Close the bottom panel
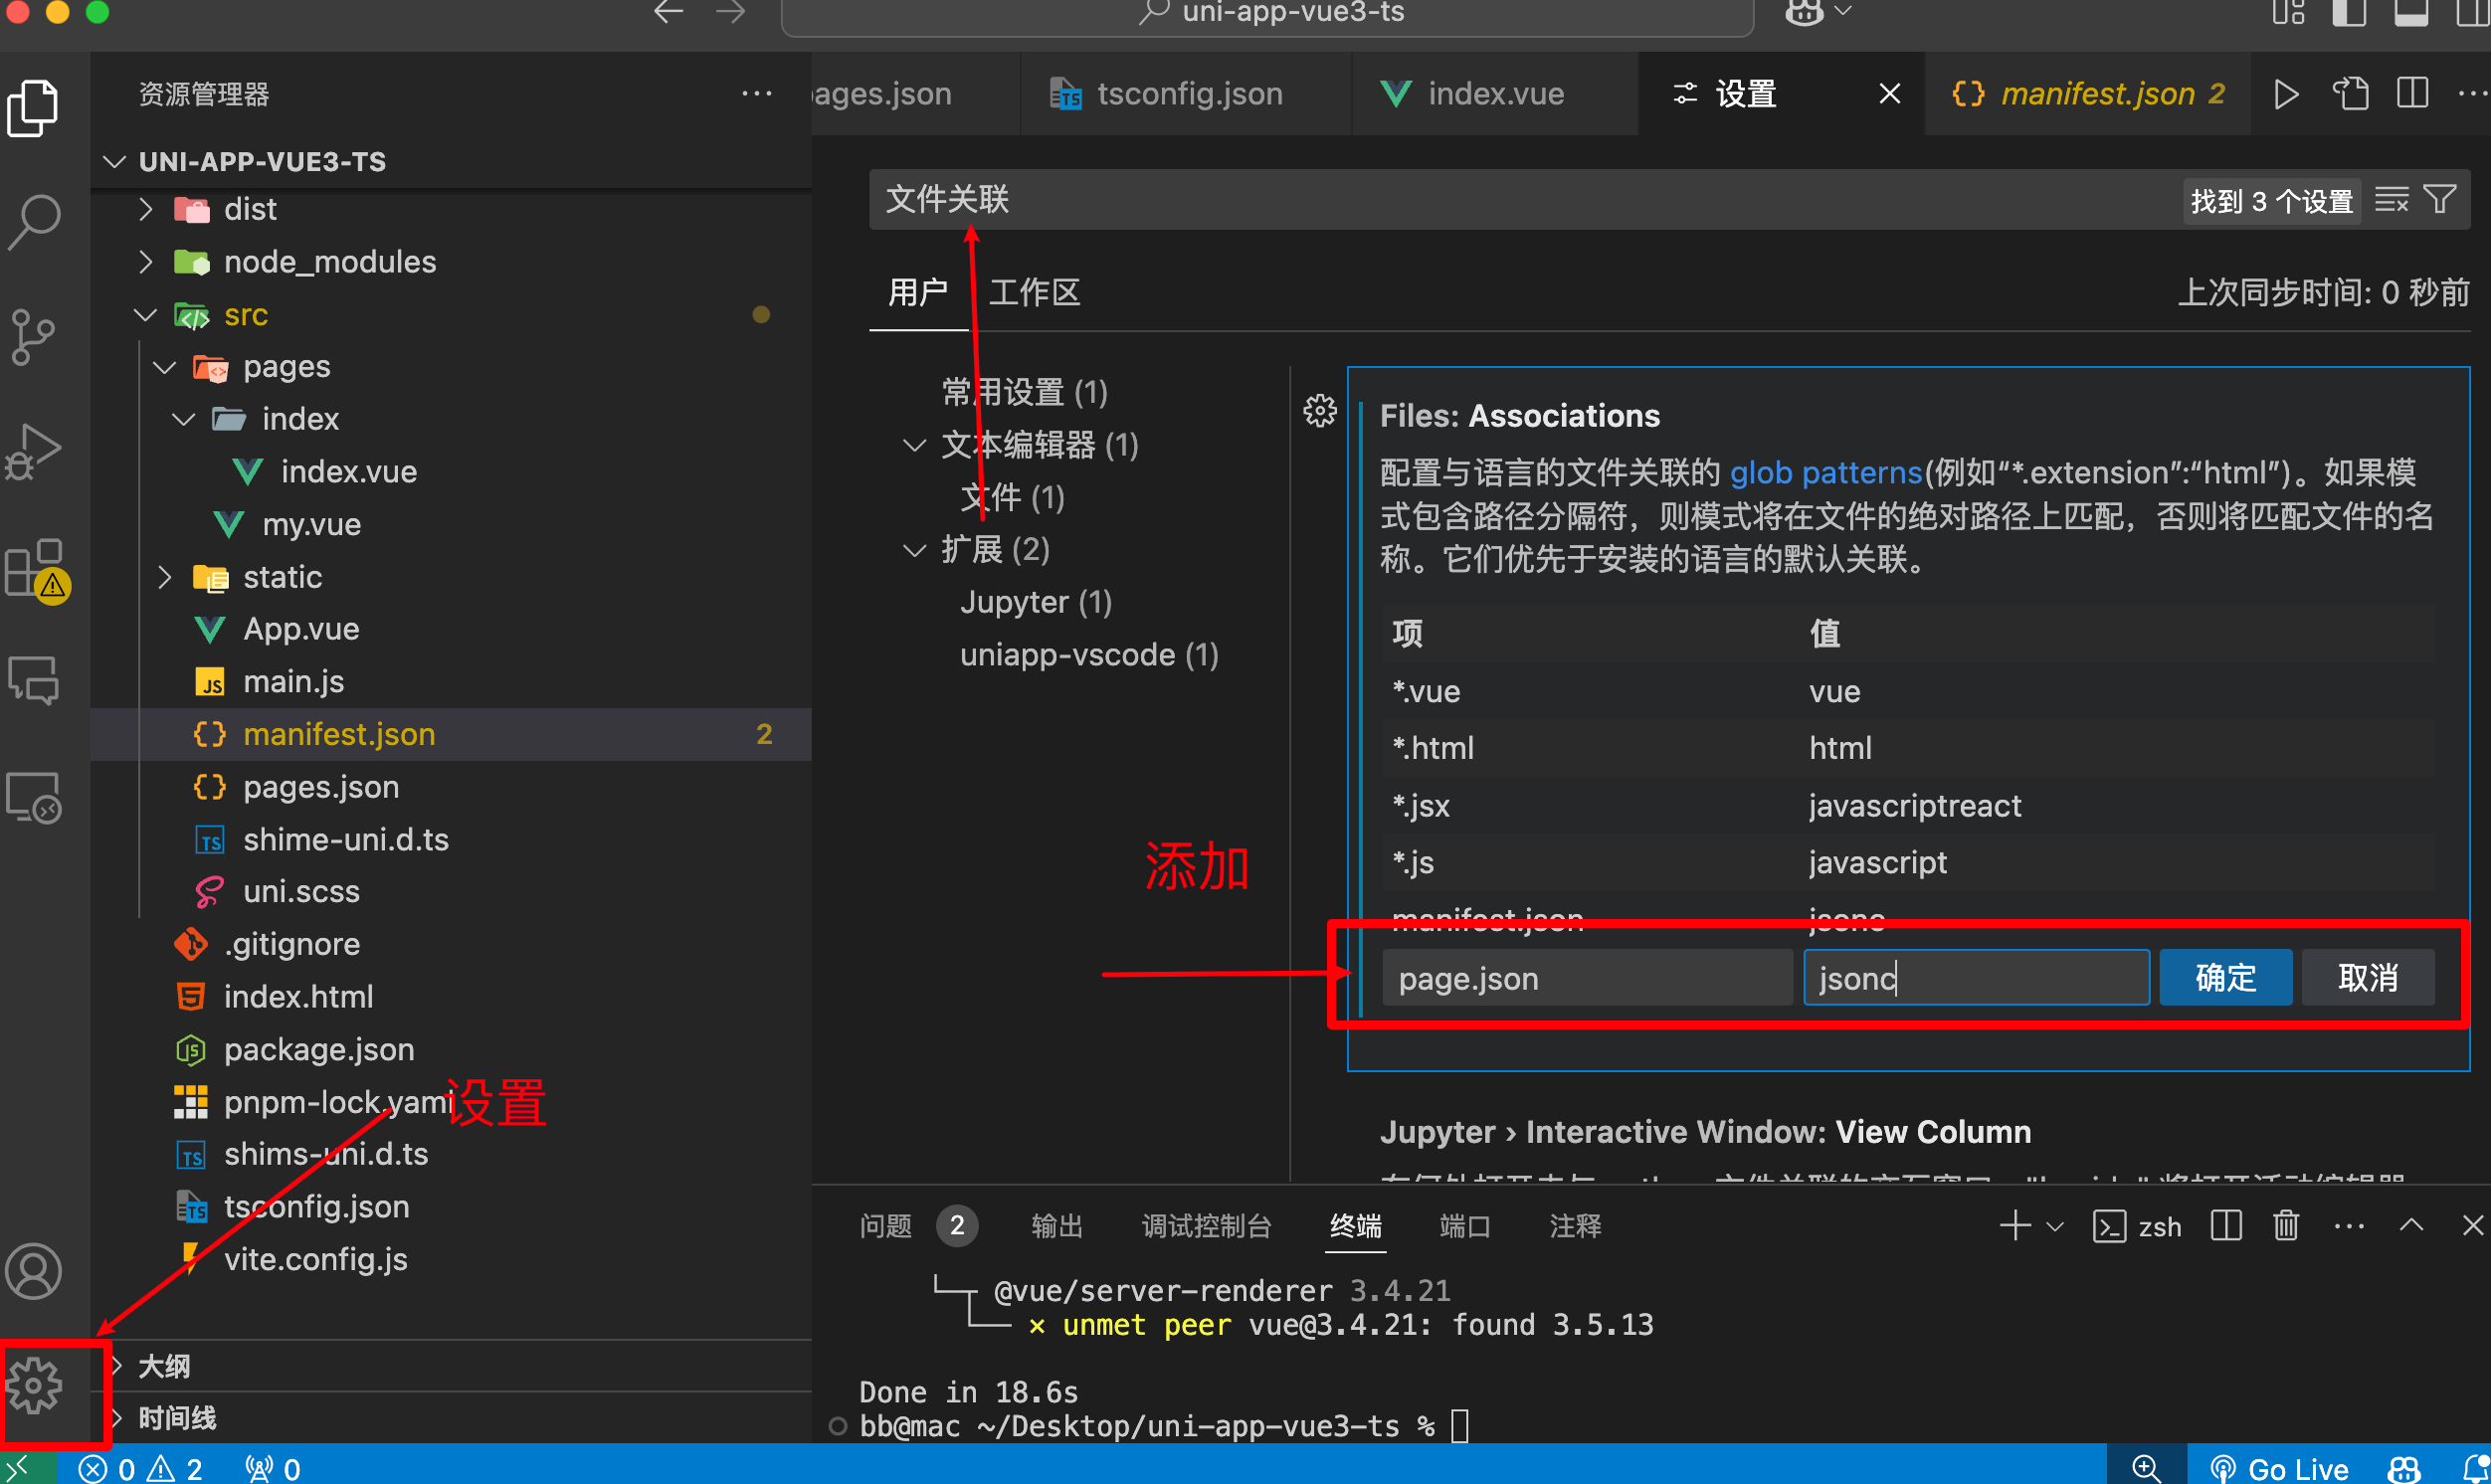The width and height of the screenshot is (2491, 1484). [2472, 1225]
